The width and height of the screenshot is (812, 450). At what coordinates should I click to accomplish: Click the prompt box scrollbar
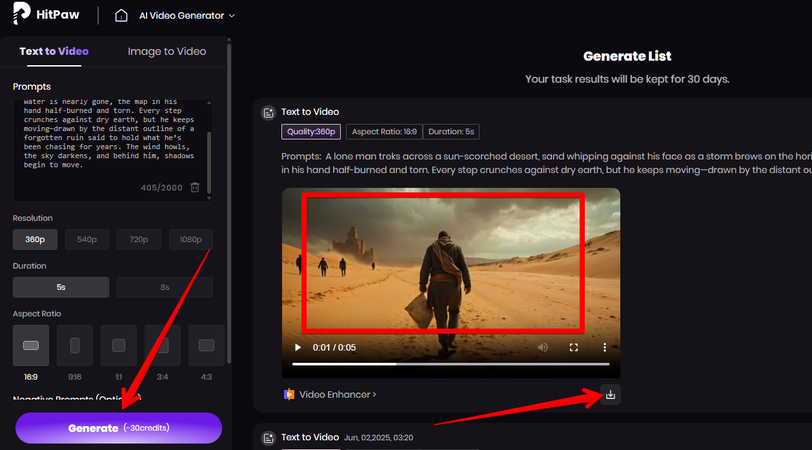pyautogui.click(x=209, y=162)
